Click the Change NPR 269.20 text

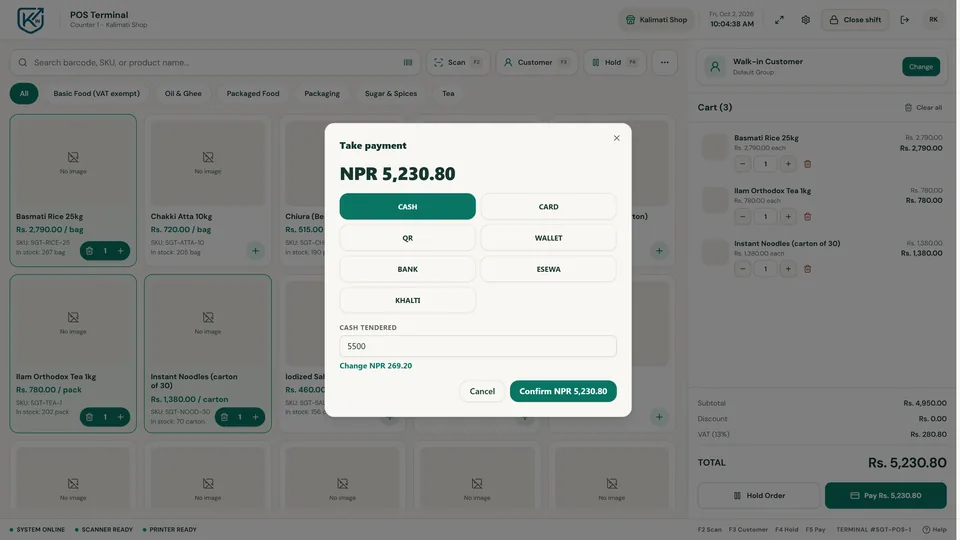375,366
